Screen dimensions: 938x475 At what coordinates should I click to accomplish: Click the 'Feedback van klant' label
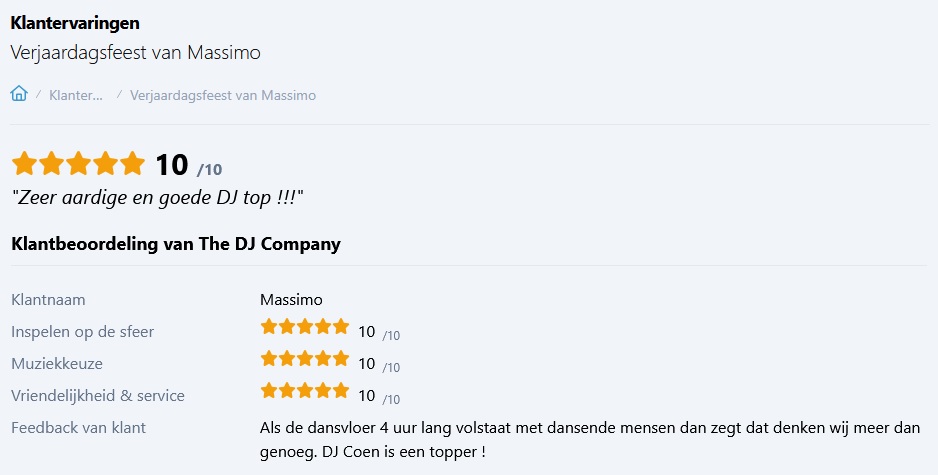pos(78,427)
